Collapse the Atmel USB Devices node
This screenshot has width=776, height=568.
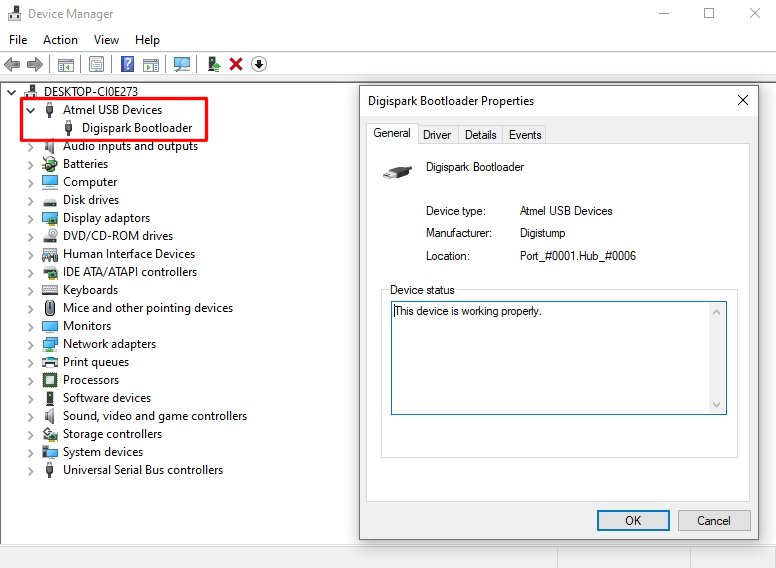[x=31, y=110]
